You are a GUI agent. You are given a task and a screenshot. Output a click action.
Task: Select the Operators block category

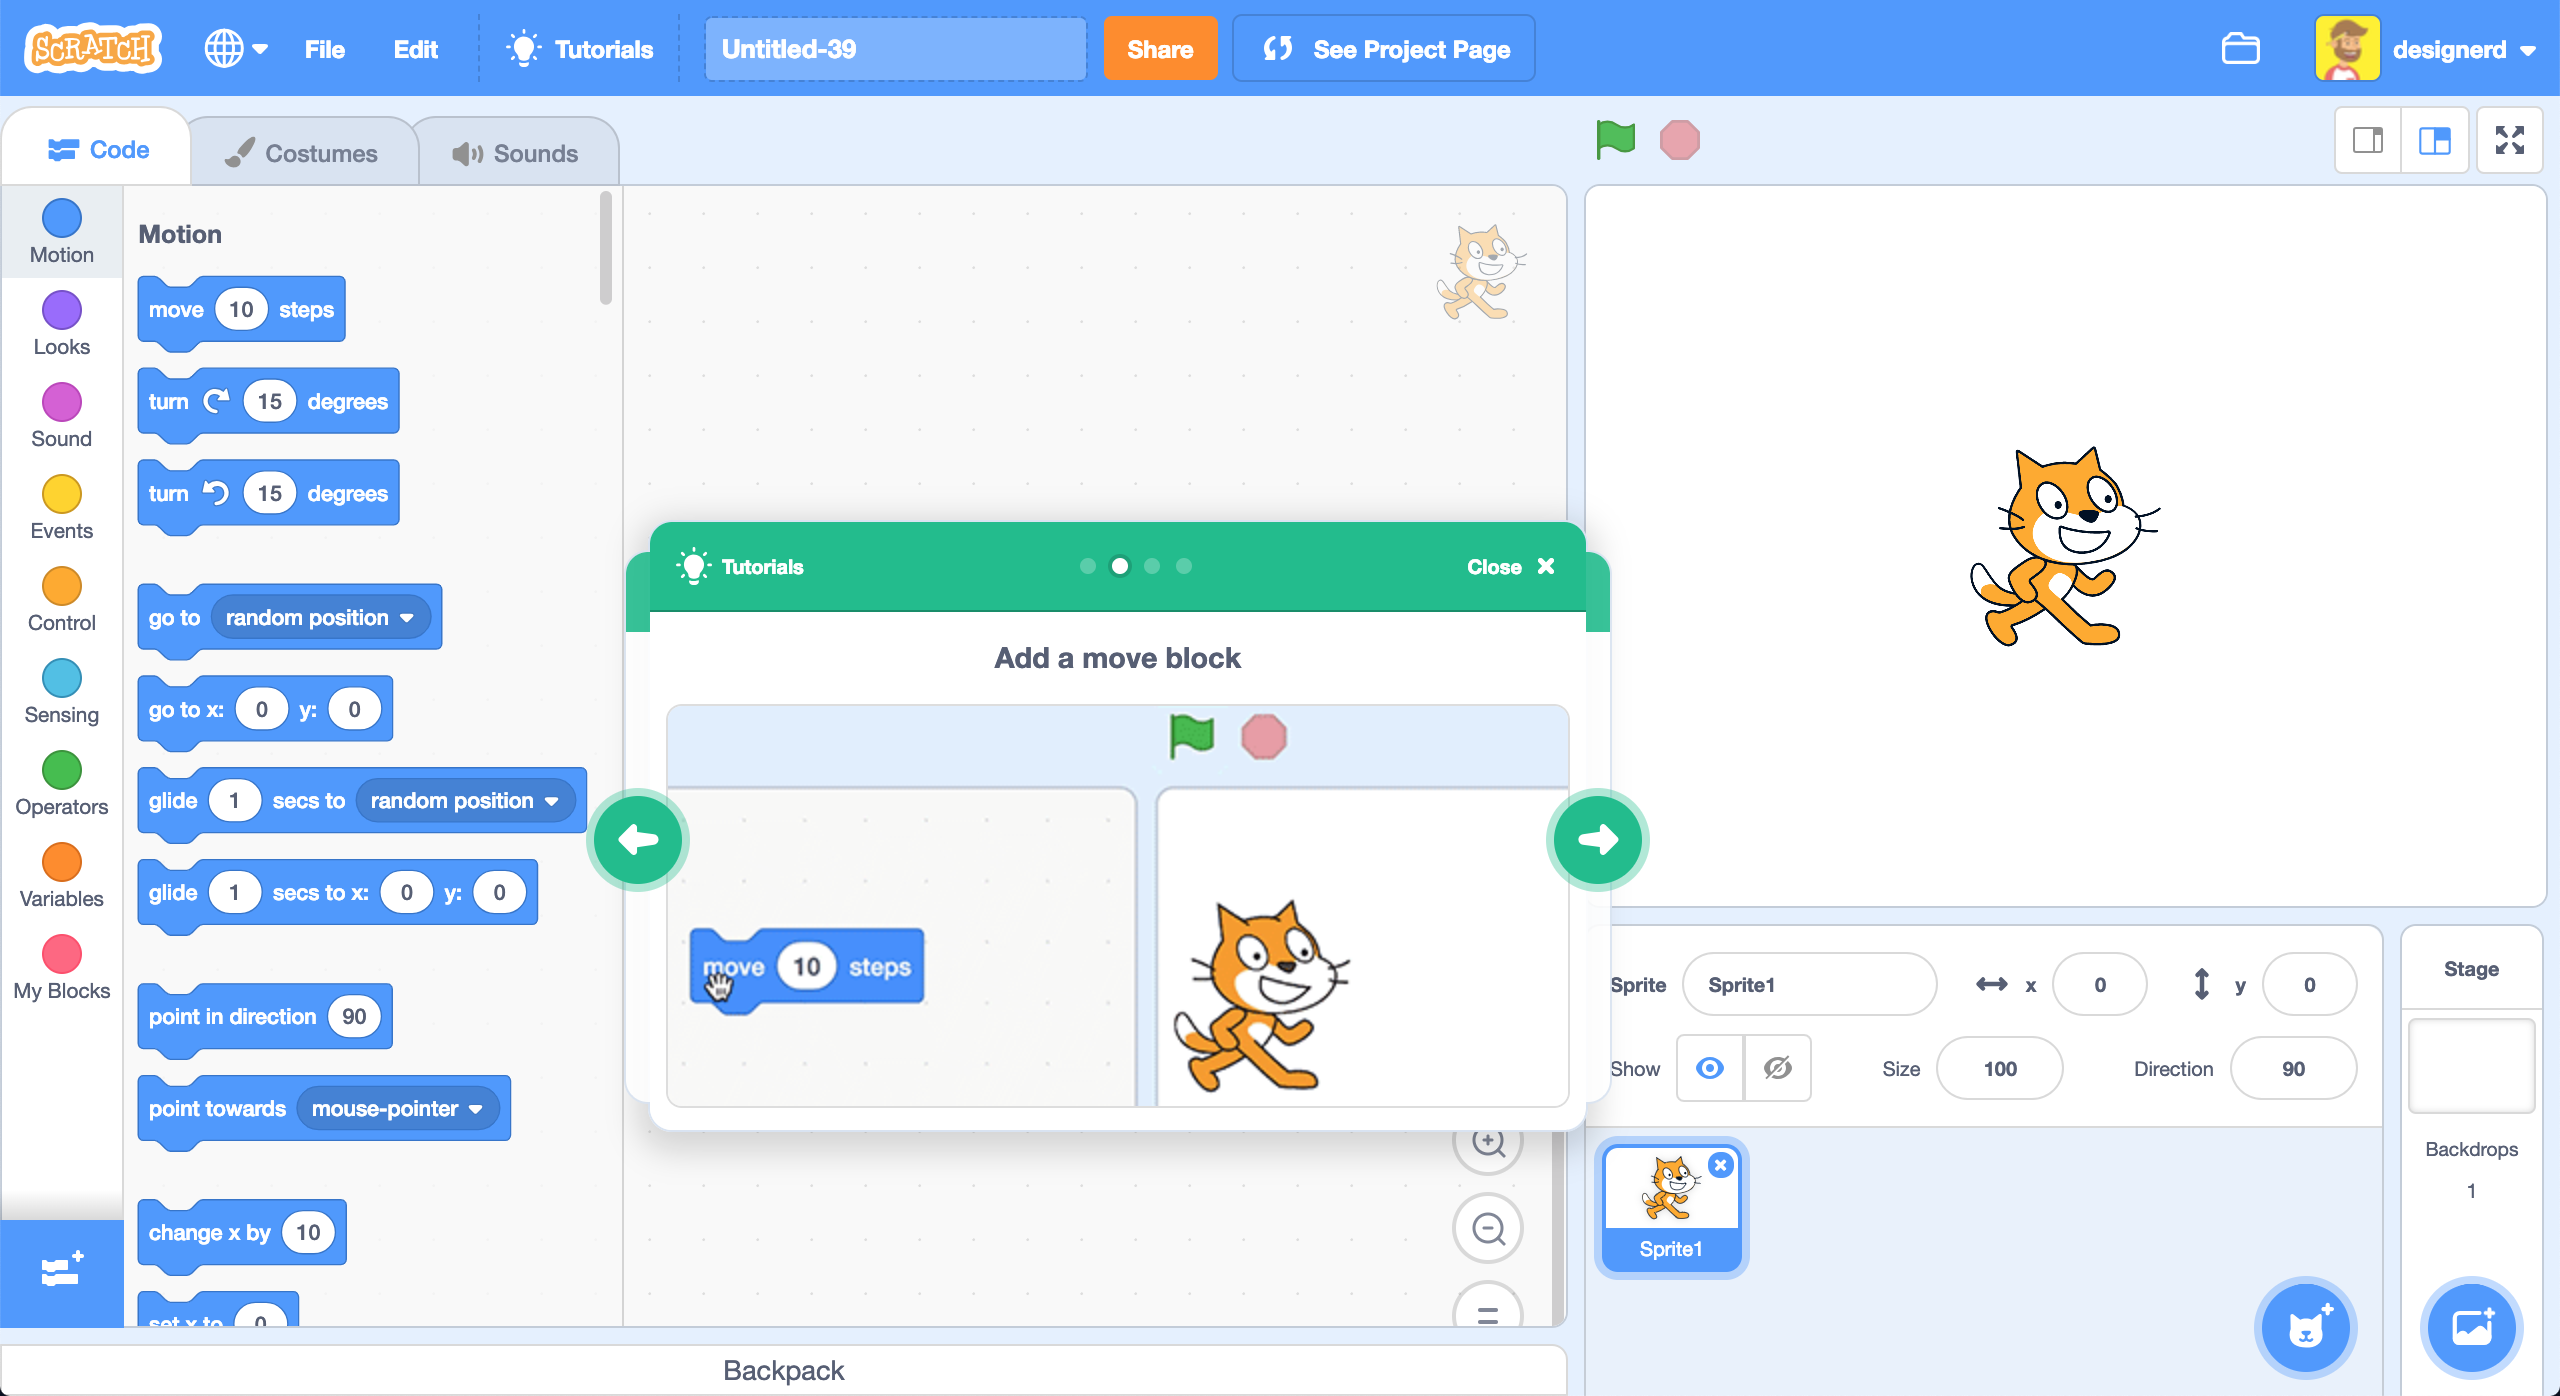(61, 782)
